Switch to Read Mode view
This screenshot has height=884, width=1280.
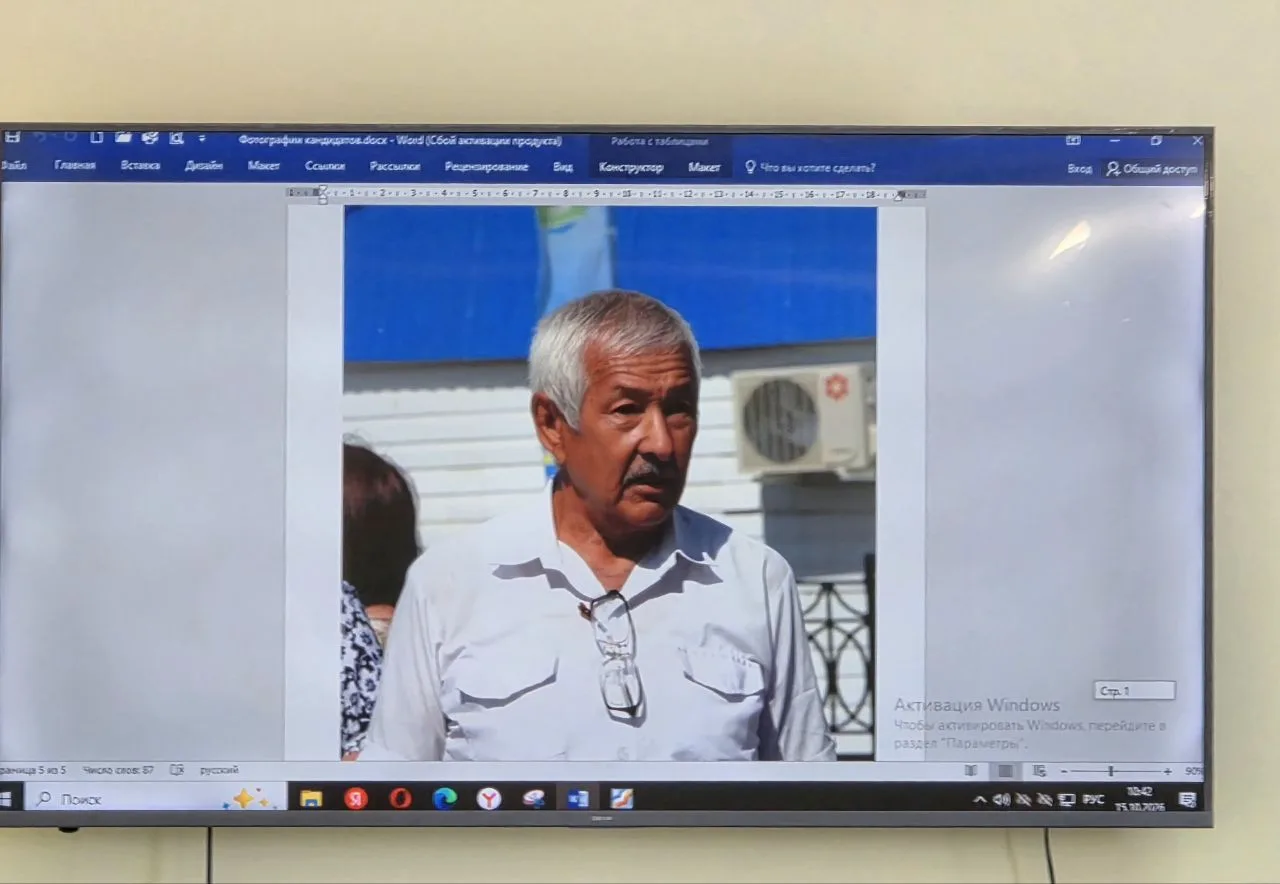click(971, 771)
